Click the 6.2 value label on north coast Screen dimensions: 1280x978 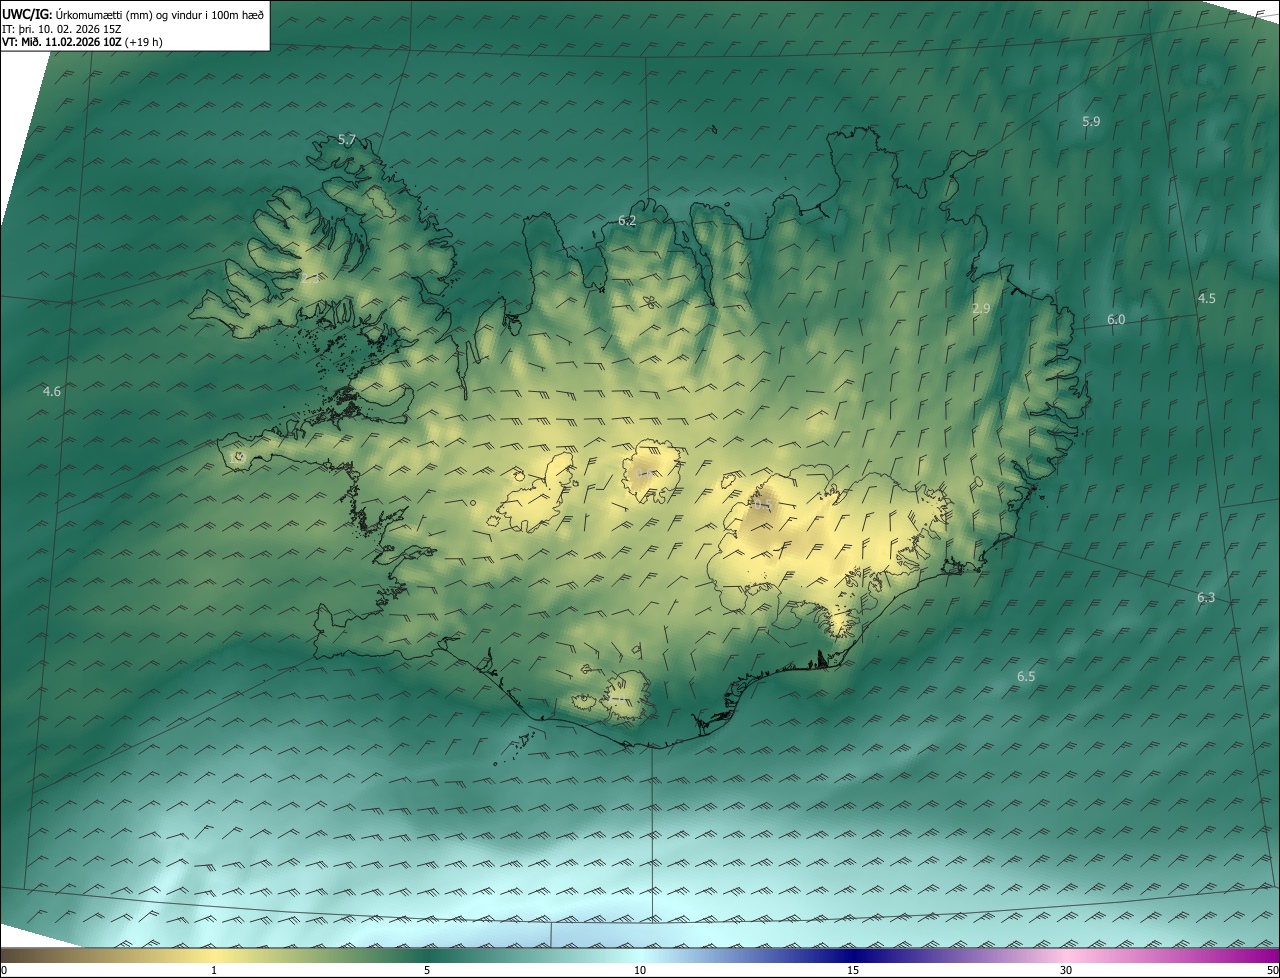coord(627,221)
